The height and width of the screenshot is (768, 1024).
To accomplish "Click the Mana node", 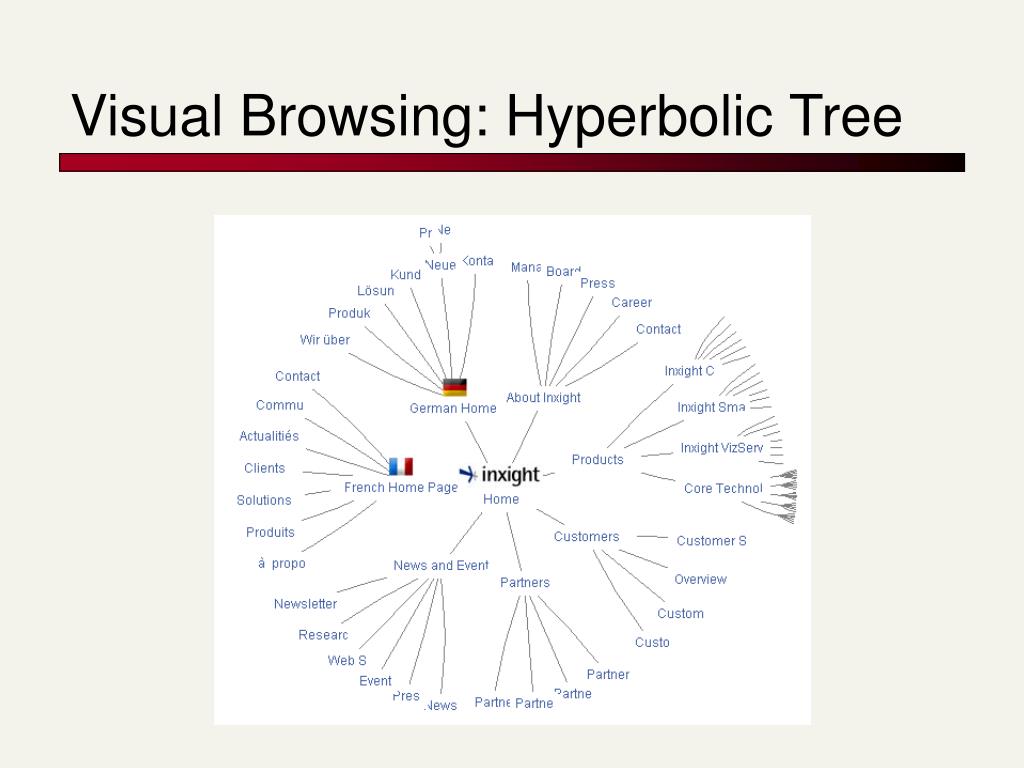I will (526, 267).
